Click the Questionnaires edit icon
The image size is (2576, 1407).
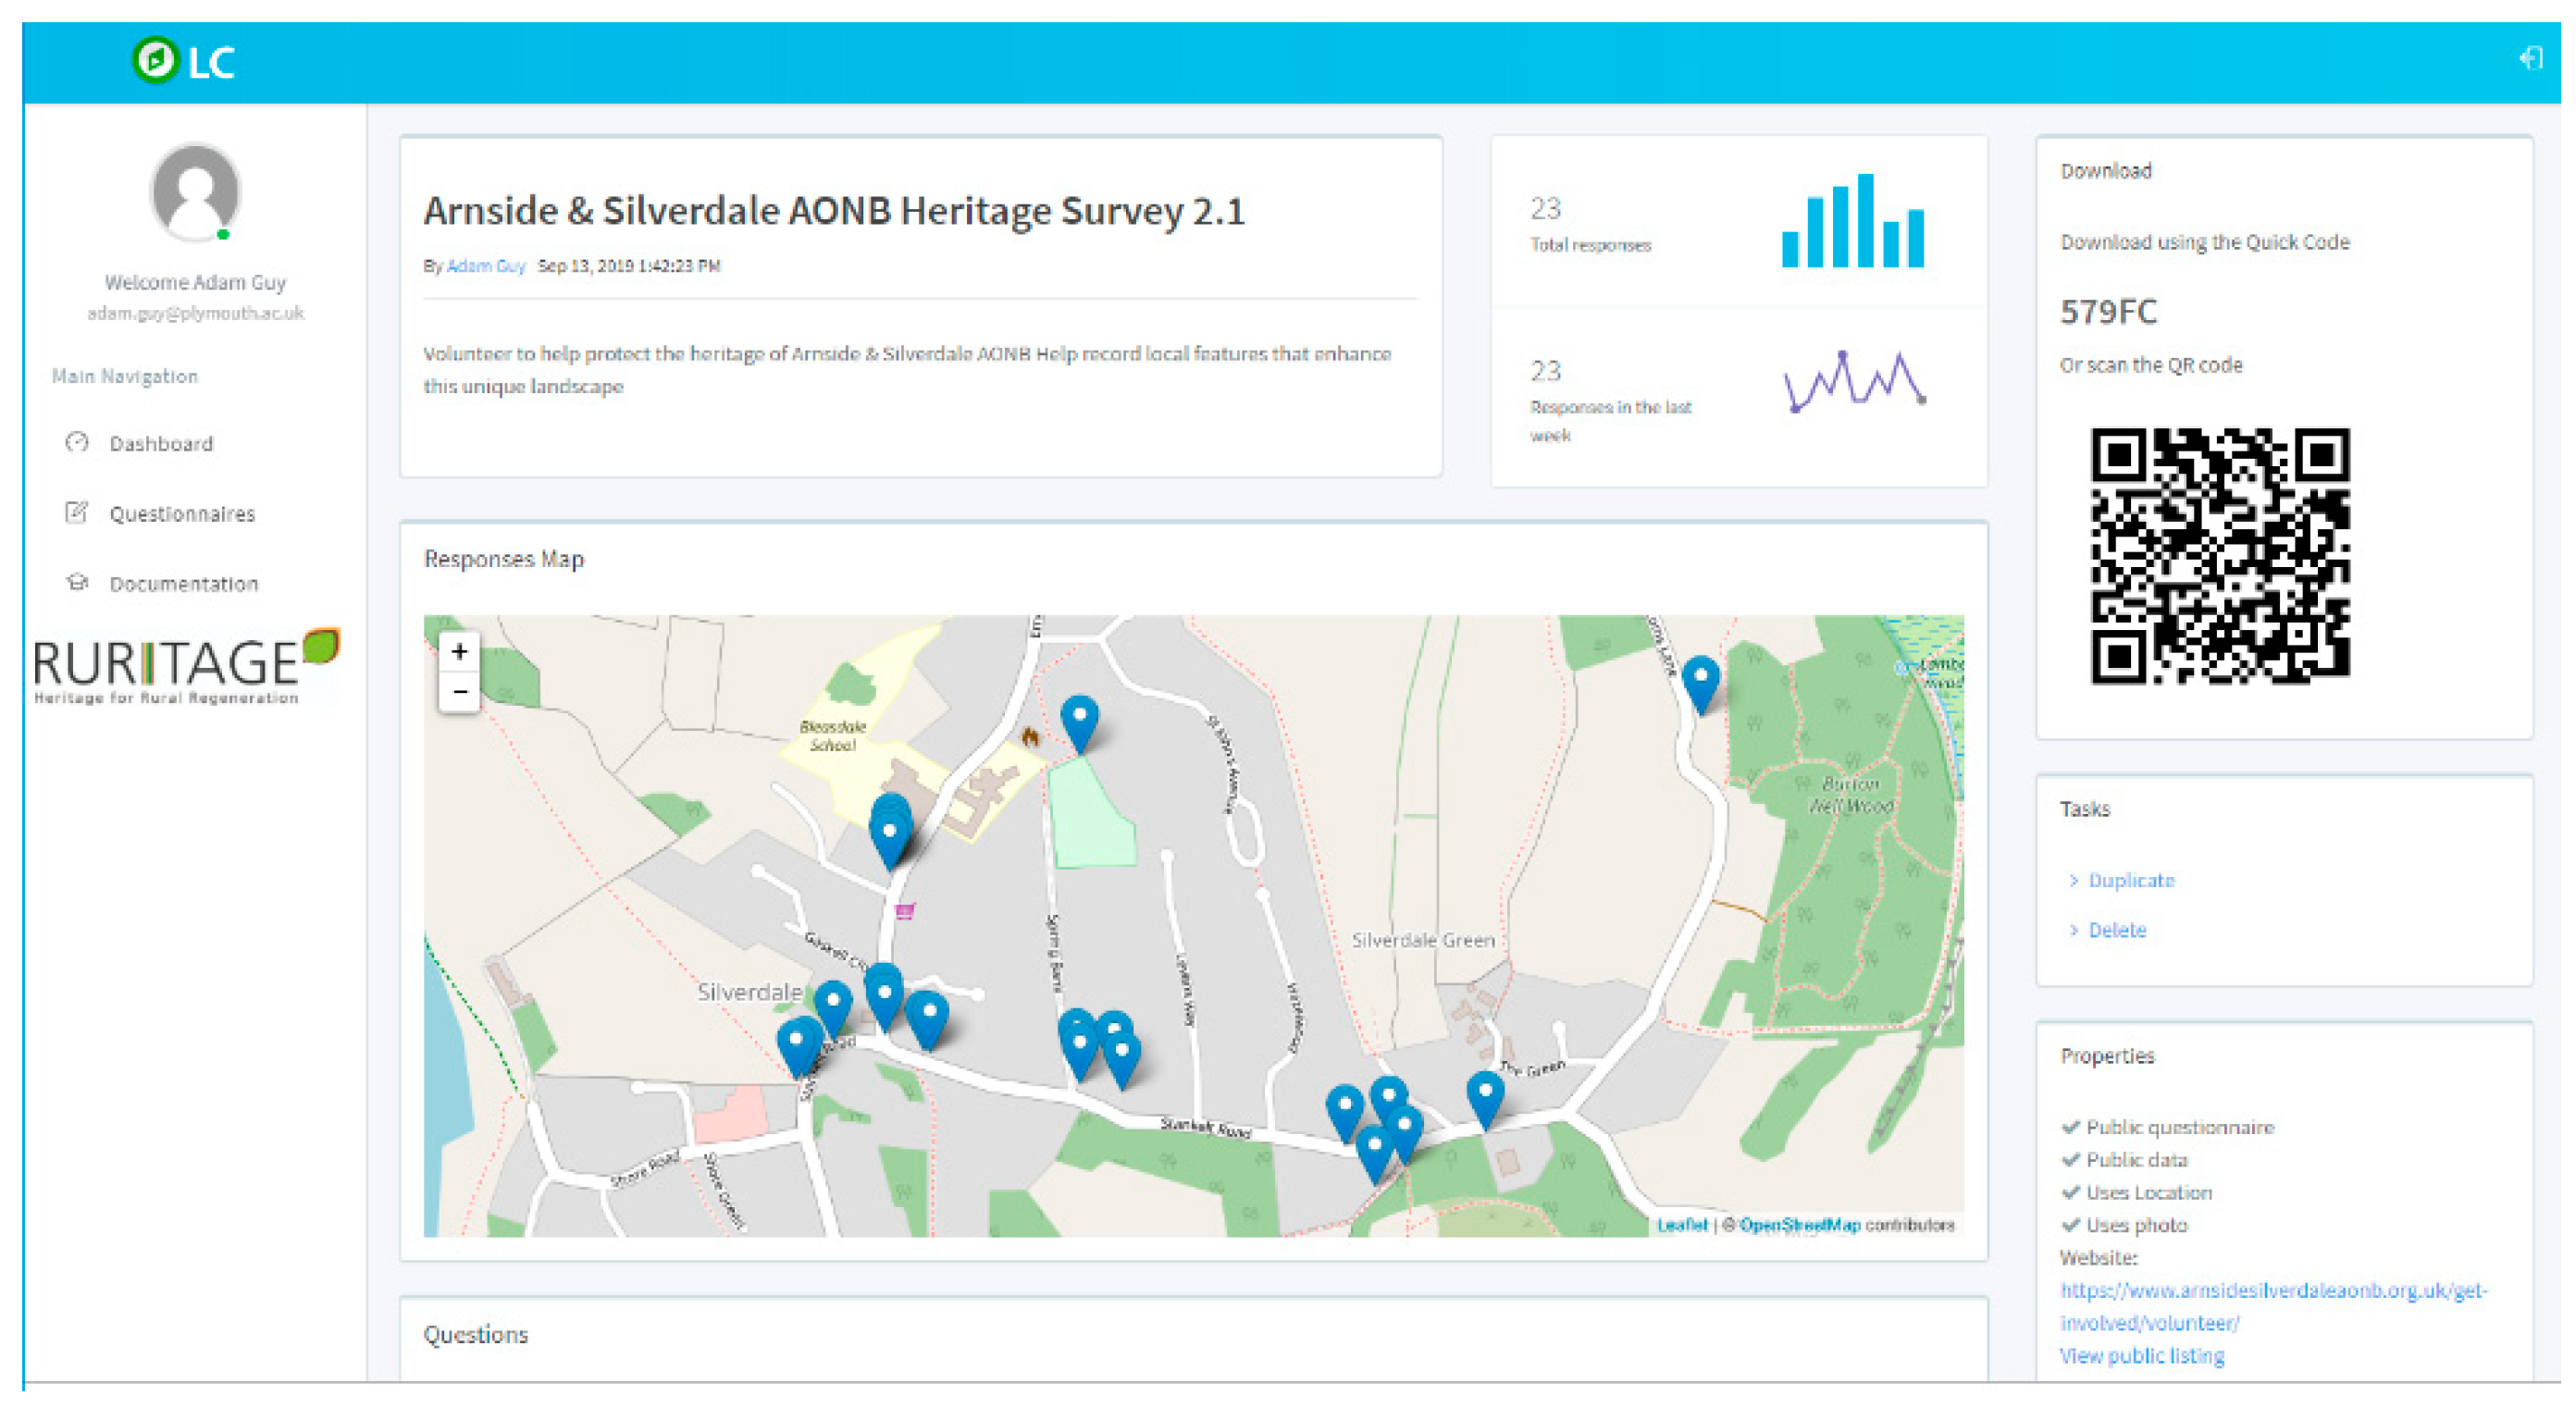(x=77, y=513)
